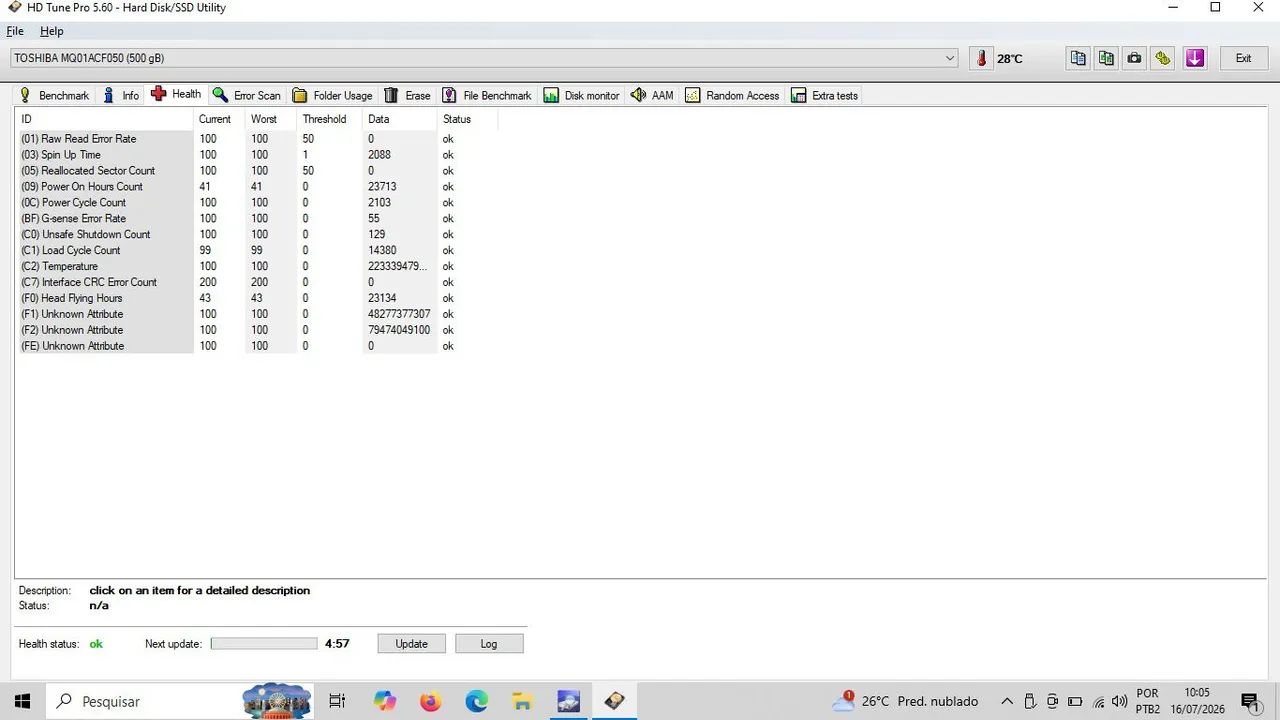Open the File menu
The height and width of the screenshot is (720, 1280).
(15, 31)
